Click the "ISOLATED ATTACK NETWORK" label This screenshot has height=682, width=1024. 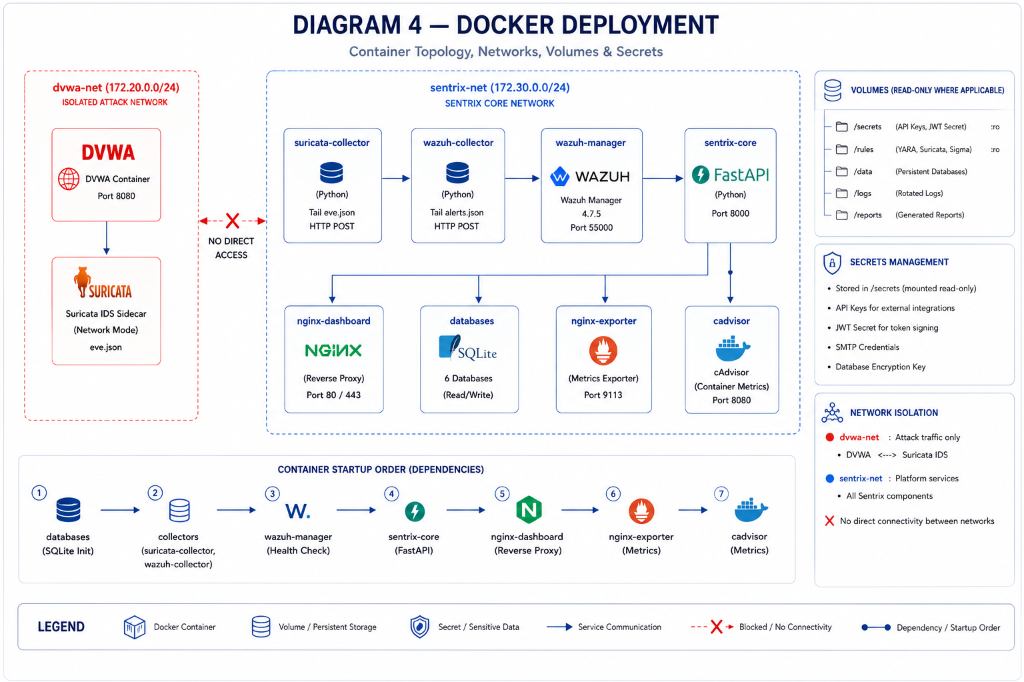coord(115,102)
